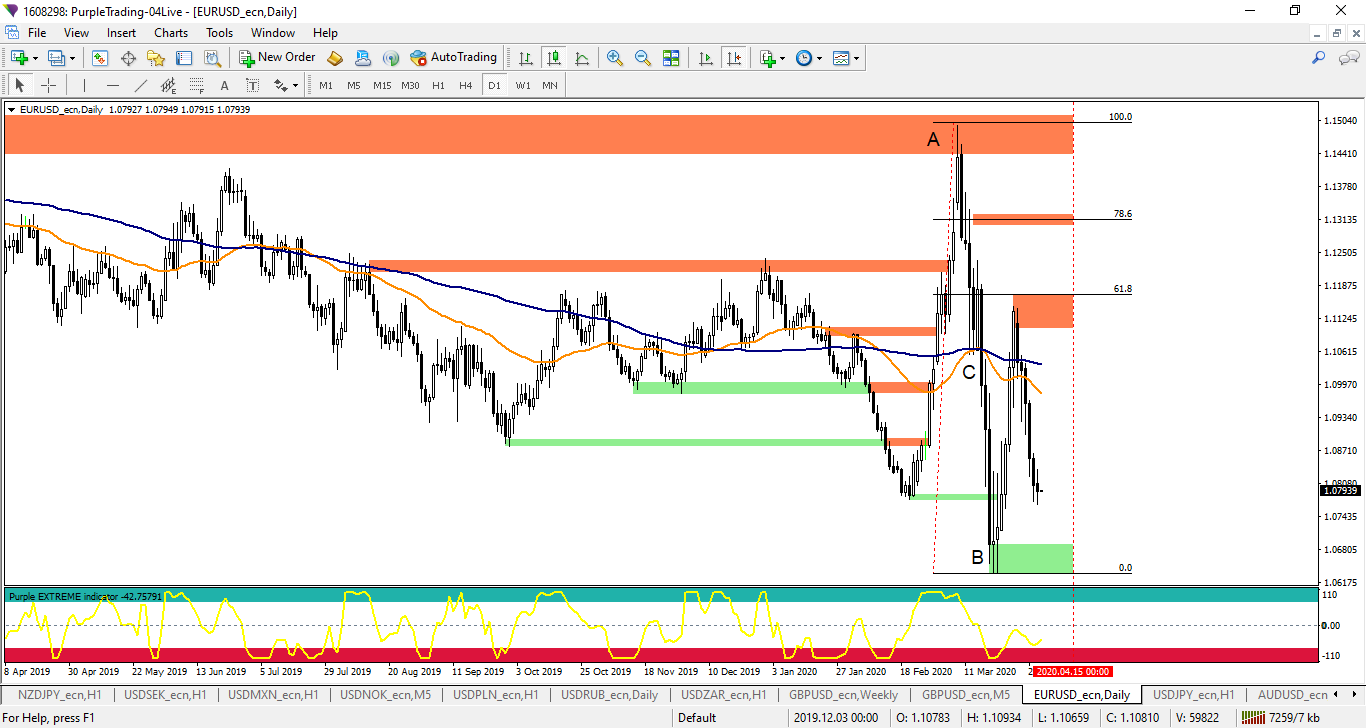This screenshot has width=1366, height=728.
Task: Switch the chart to Candlesticks mode
Action: [x=553, y=58]
